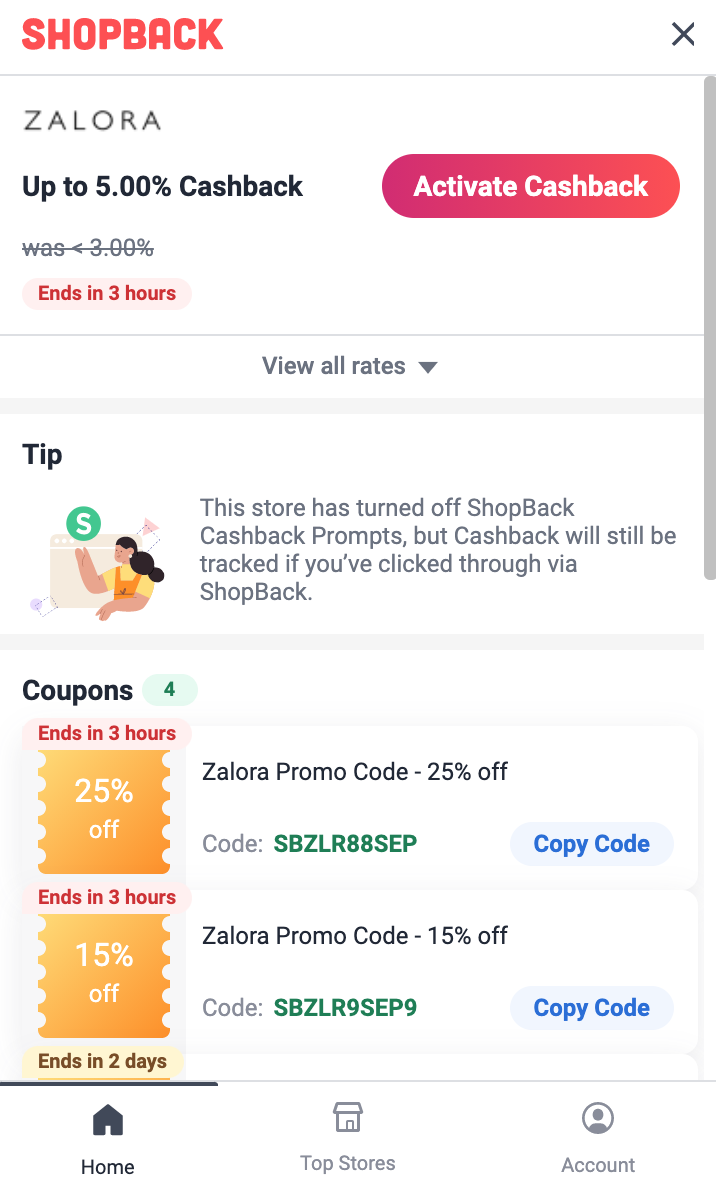Click the 25% off coupon ticket icon
Screen dimensions: 716x1192
click(x=104, y=811)
